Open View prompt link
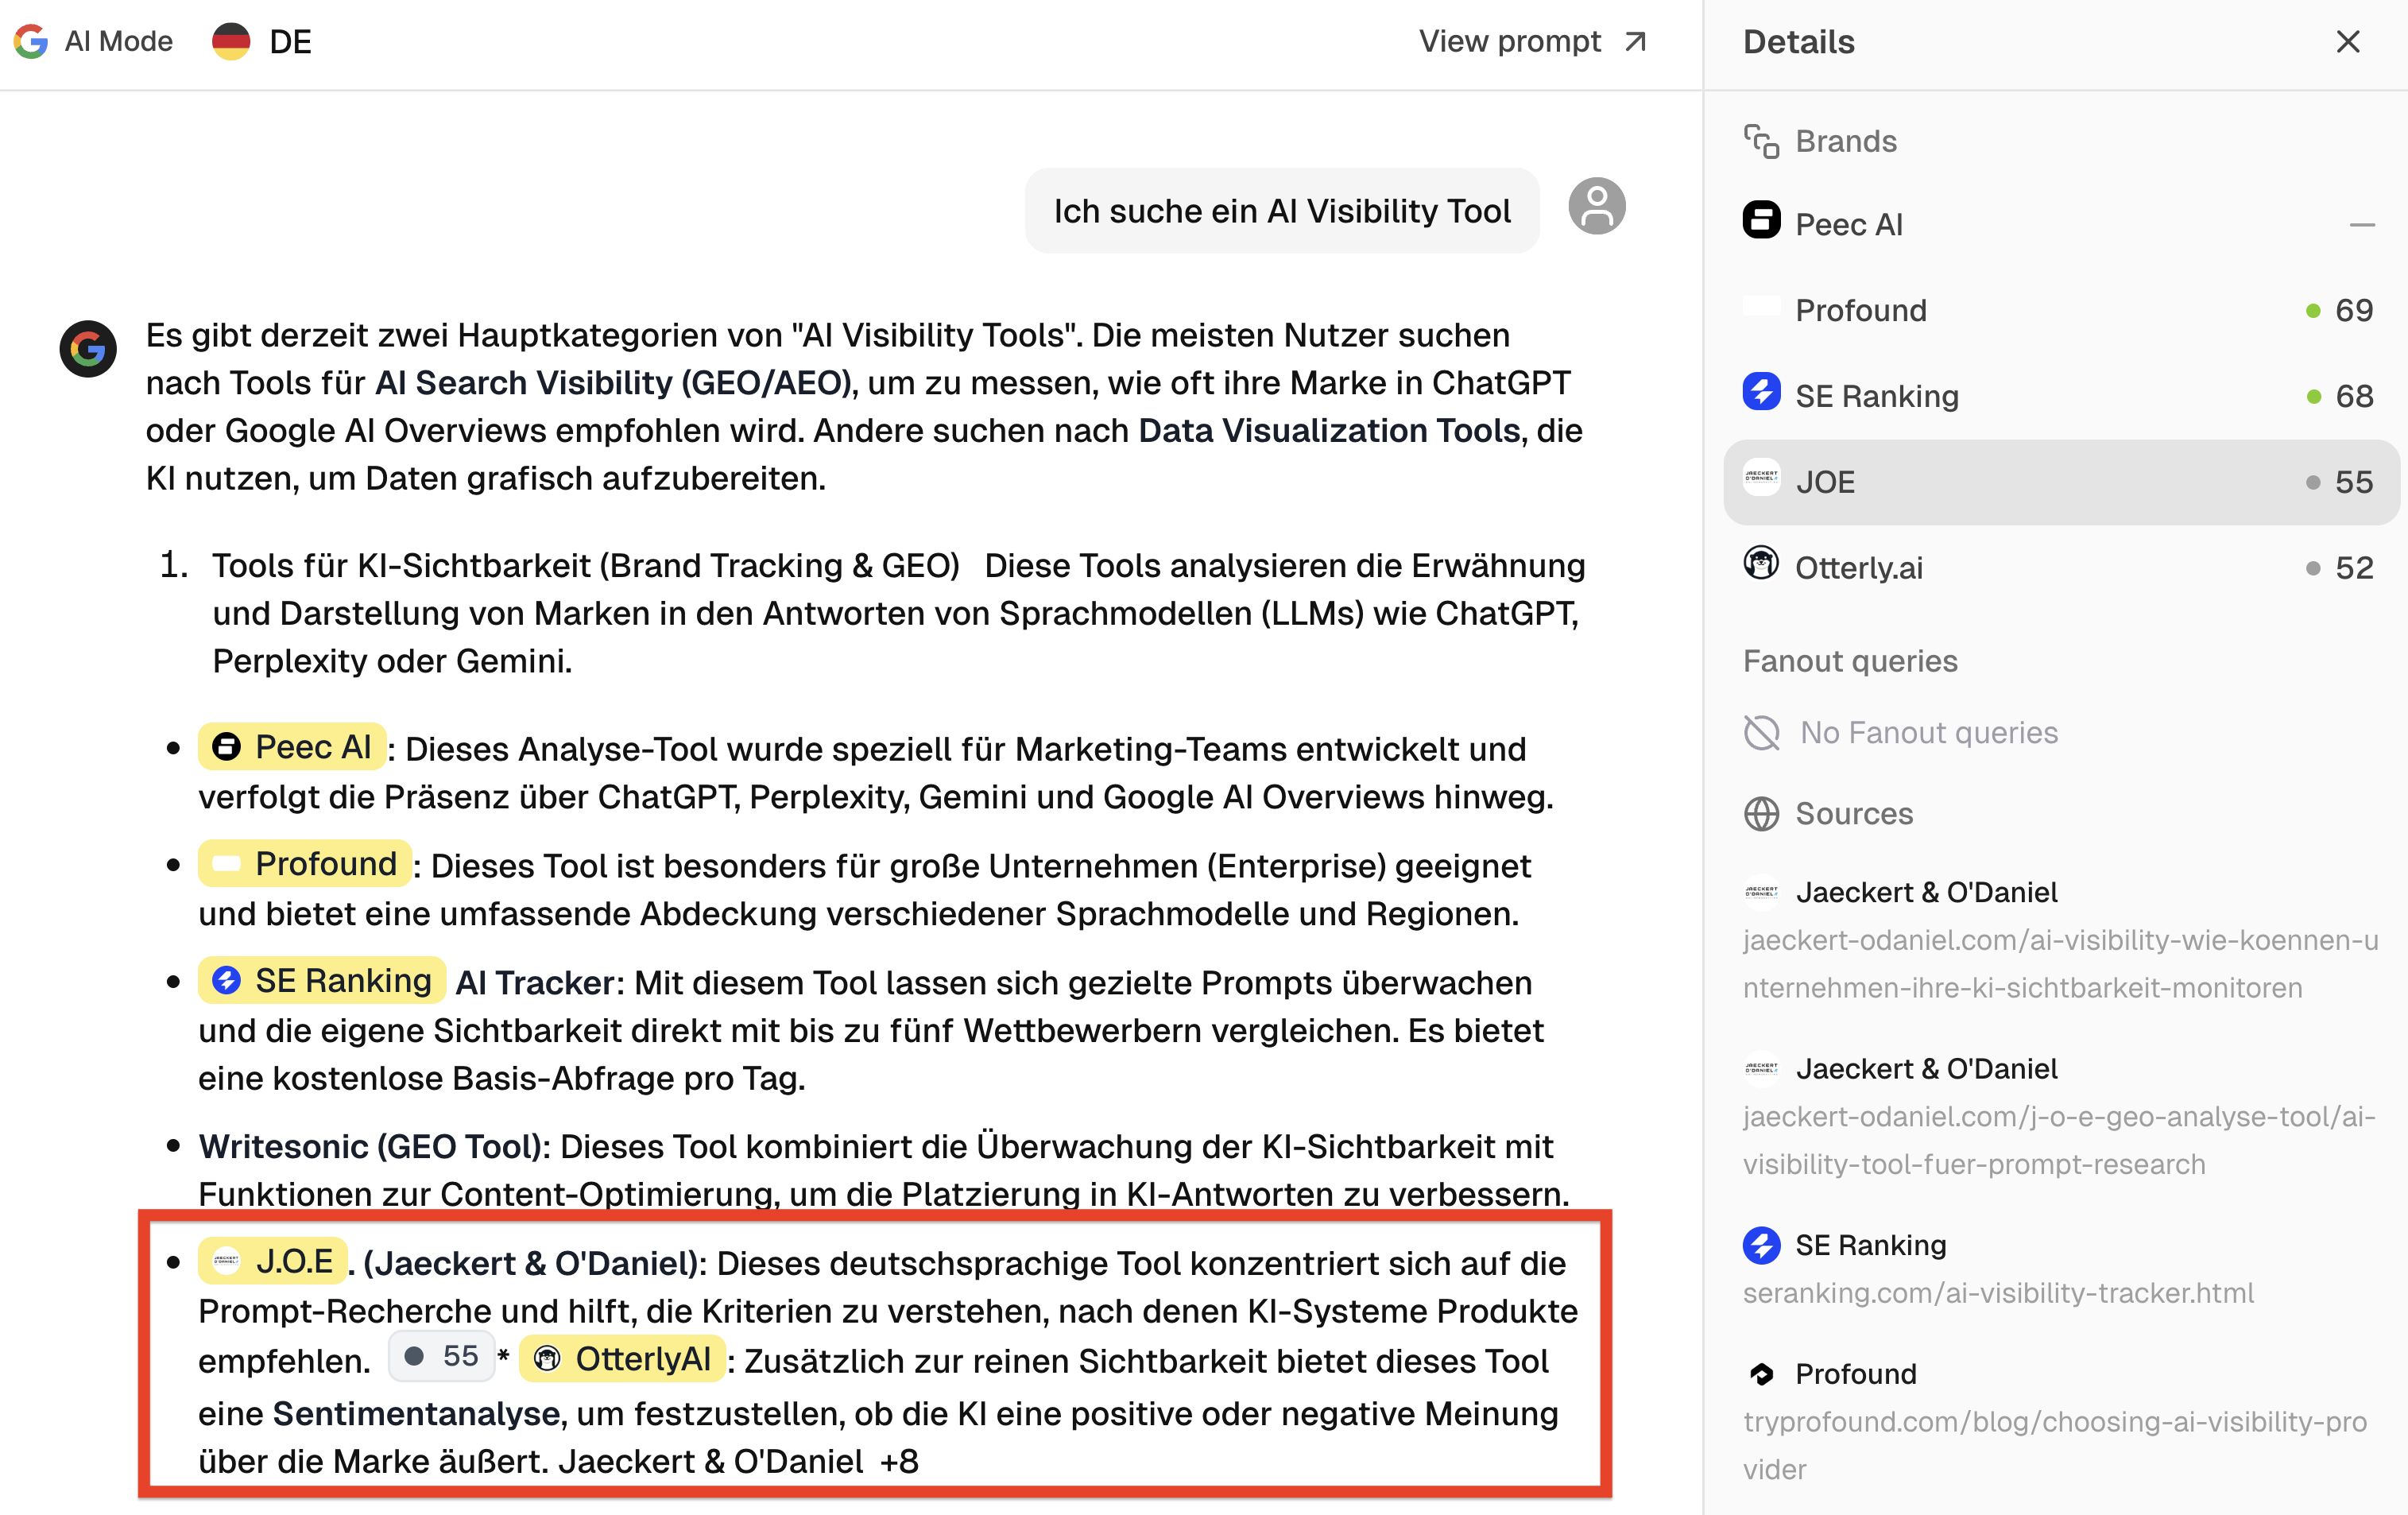Screen dimensions: 2408x1515 click(1531, 41)
